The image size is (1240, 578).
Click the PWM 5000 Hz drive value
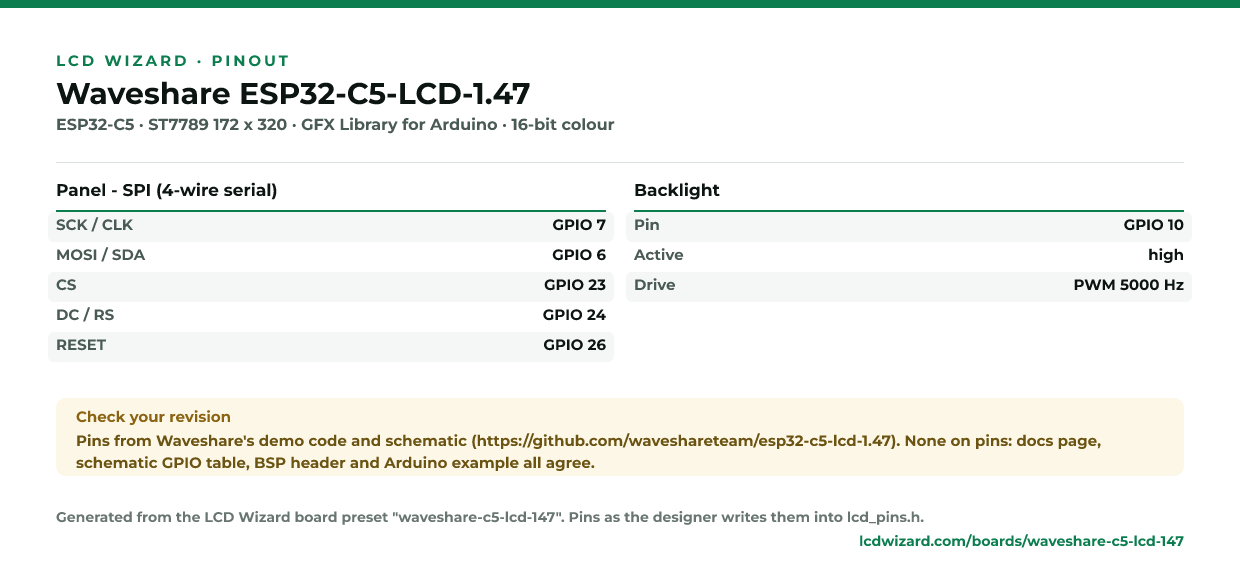(x=1128, y=286)
